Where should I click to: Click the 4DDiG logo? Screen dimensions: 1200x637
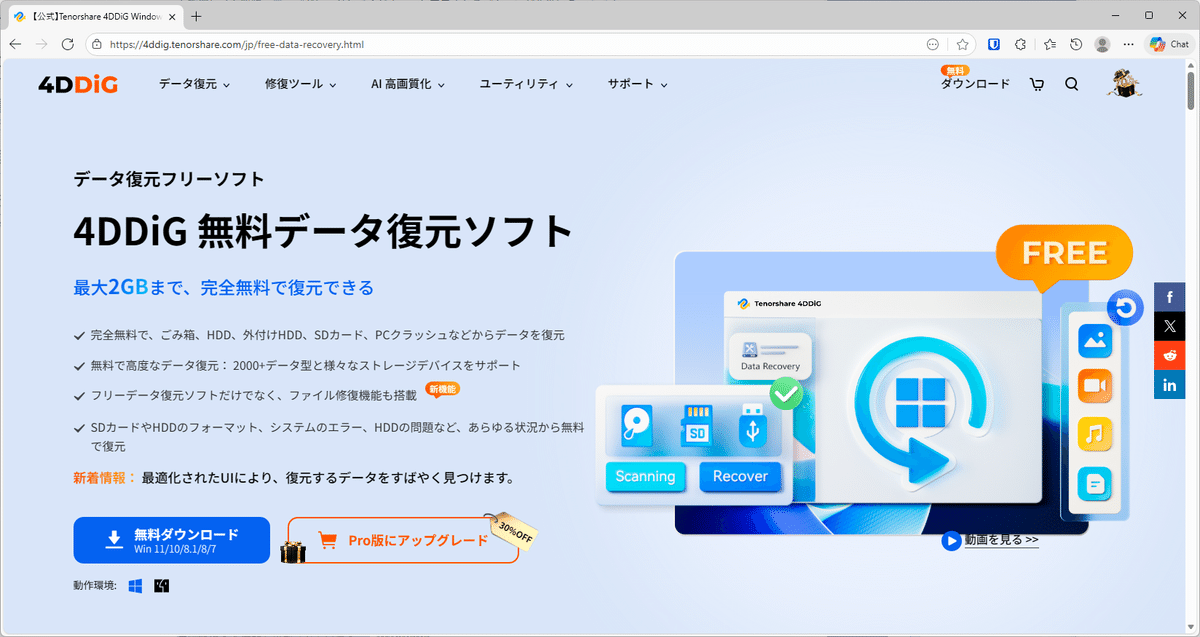[77, 84]
